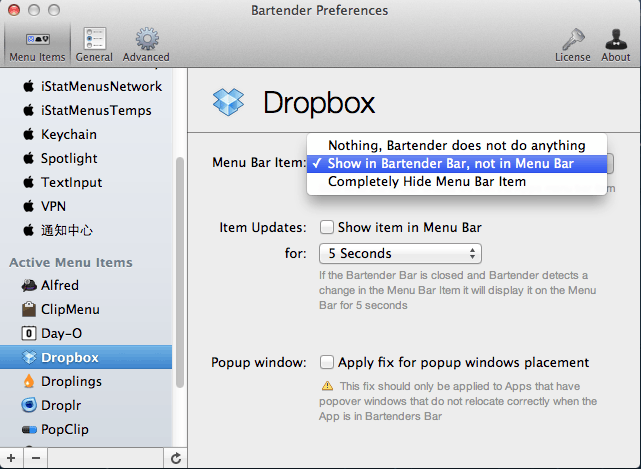Image resolution: width=641 pixels, height=469 pixels.
Task: Select PopClip name in sidebar
Action: coord(65,430)
